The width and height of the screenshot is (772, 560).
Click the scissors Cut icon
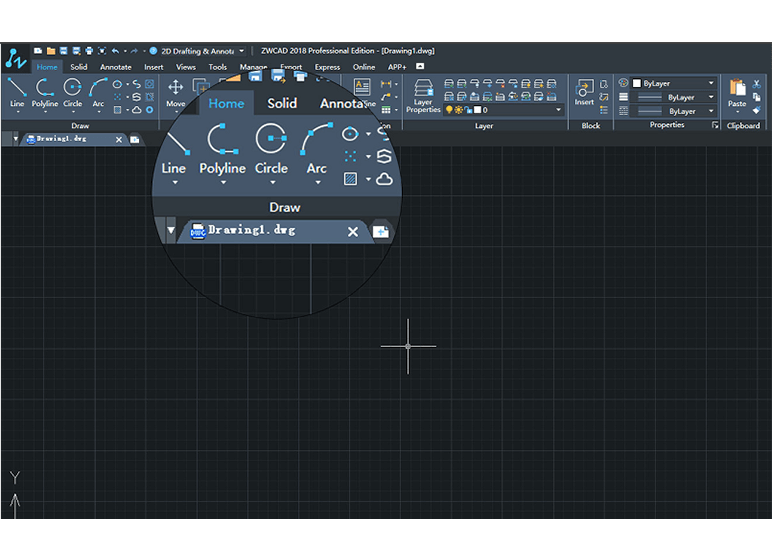(x=757, y=84)
